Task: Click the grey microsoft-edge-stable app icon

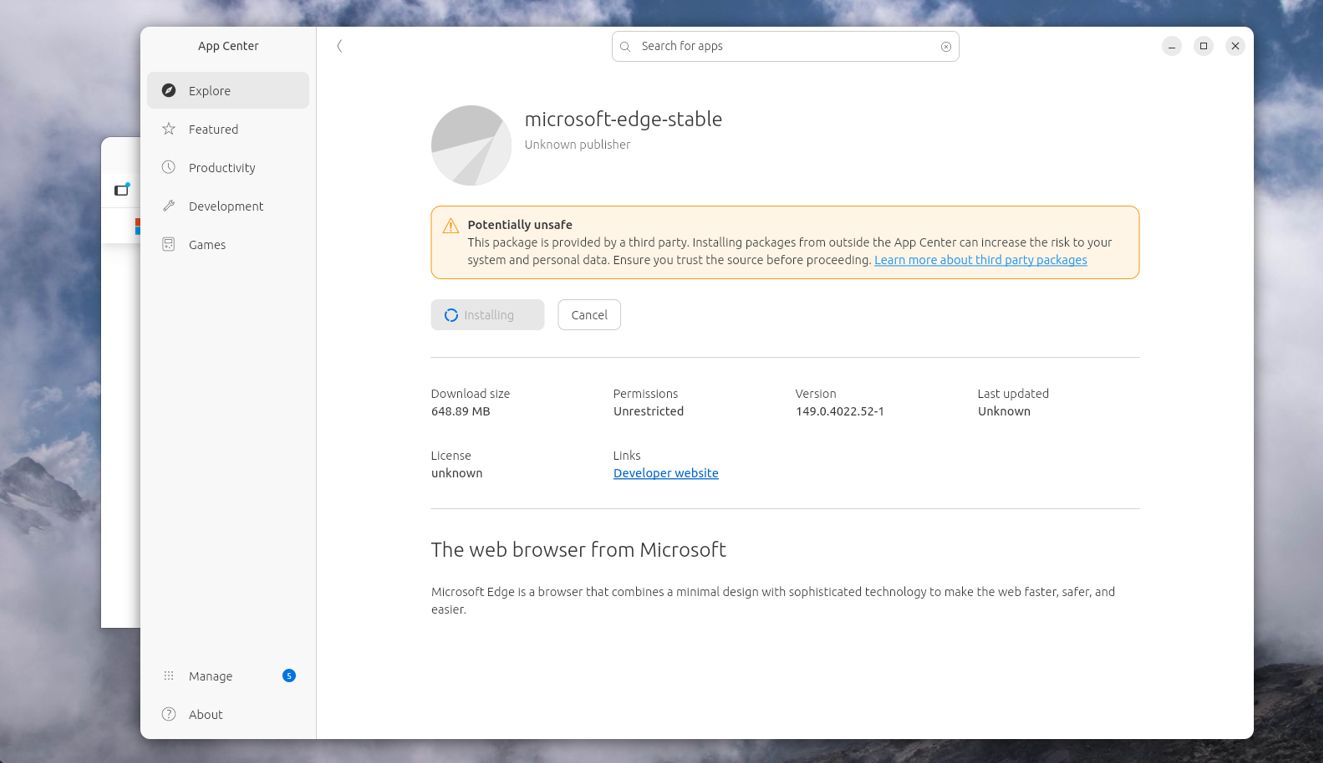Action: 471,145
